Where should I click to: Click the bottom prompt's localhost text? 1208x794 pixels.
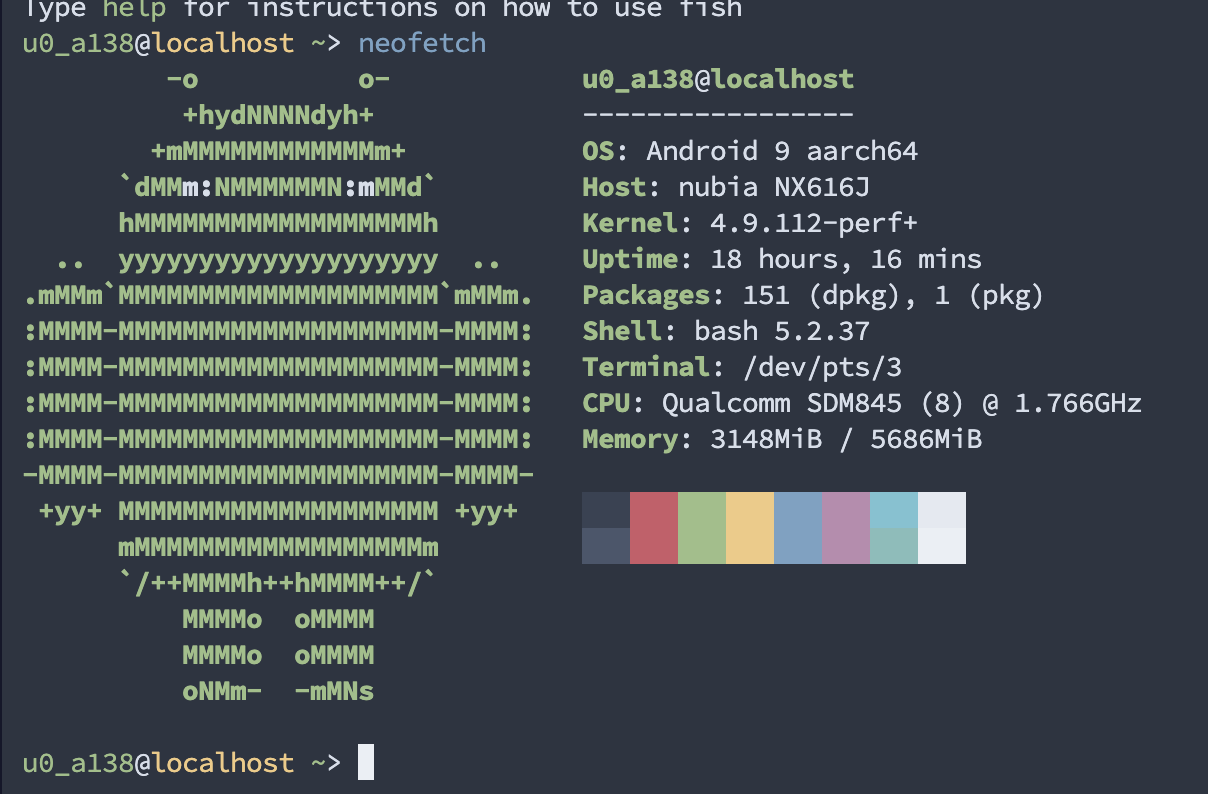(x=223, y=763)
